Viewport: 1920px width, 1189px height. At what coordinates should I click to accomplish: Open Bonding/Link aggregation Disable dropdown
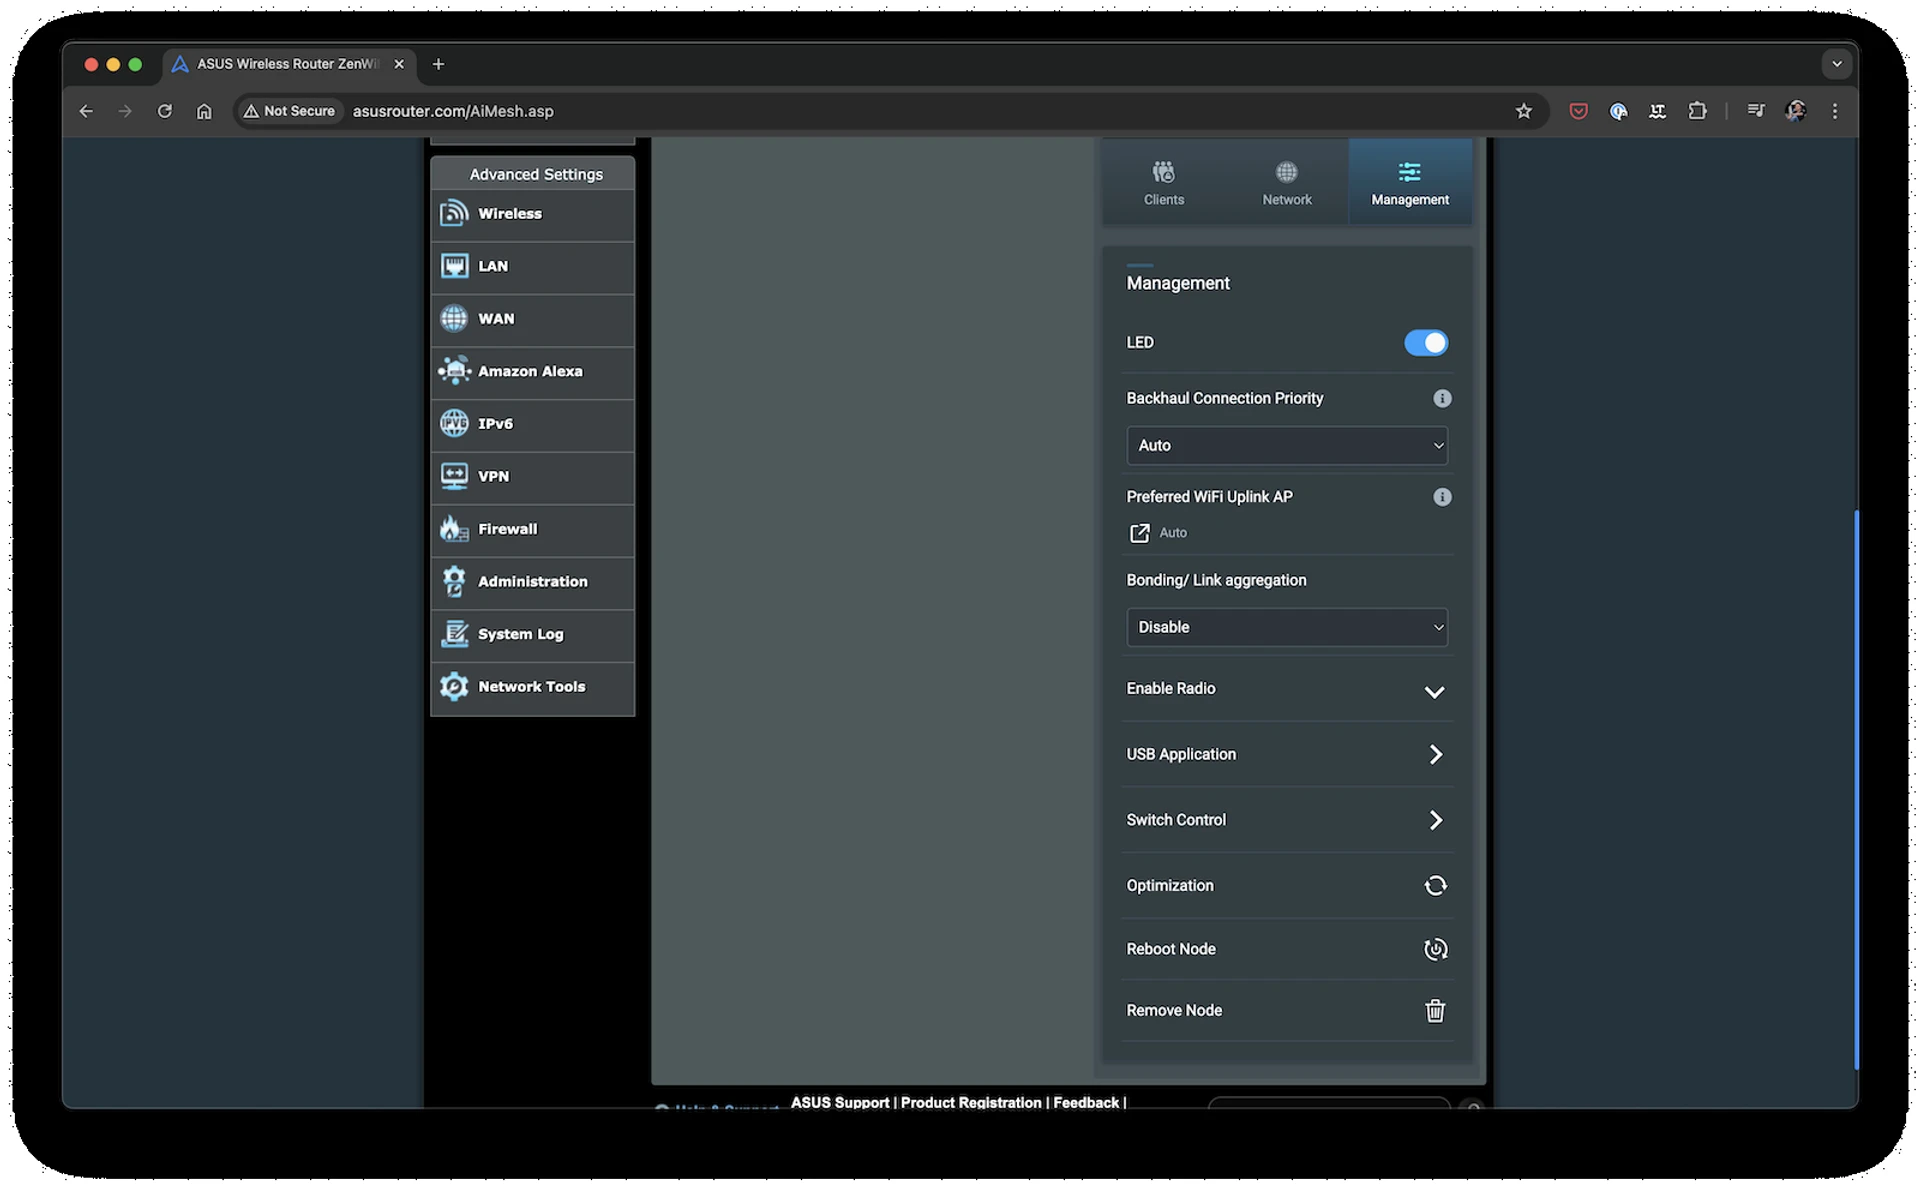[x=1286, y=627]
